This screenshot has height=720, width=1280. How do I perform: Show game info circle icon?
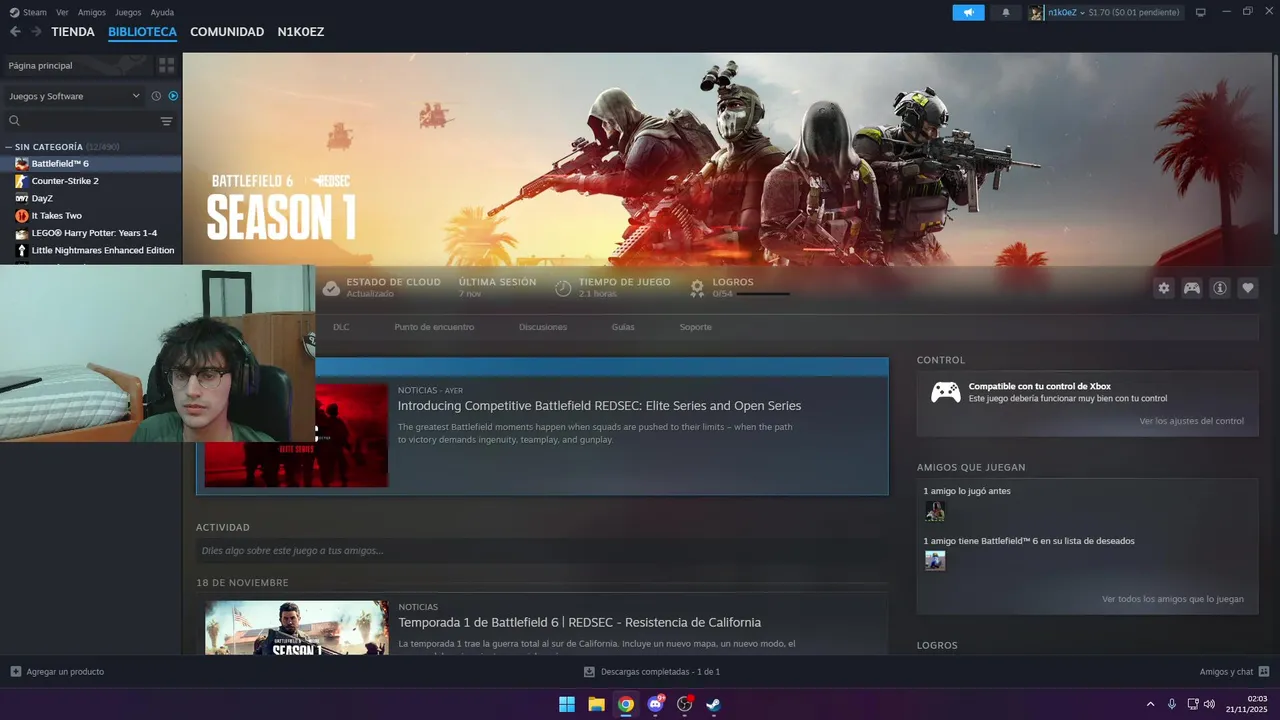pyautogui.click(x=1220, y=288)
